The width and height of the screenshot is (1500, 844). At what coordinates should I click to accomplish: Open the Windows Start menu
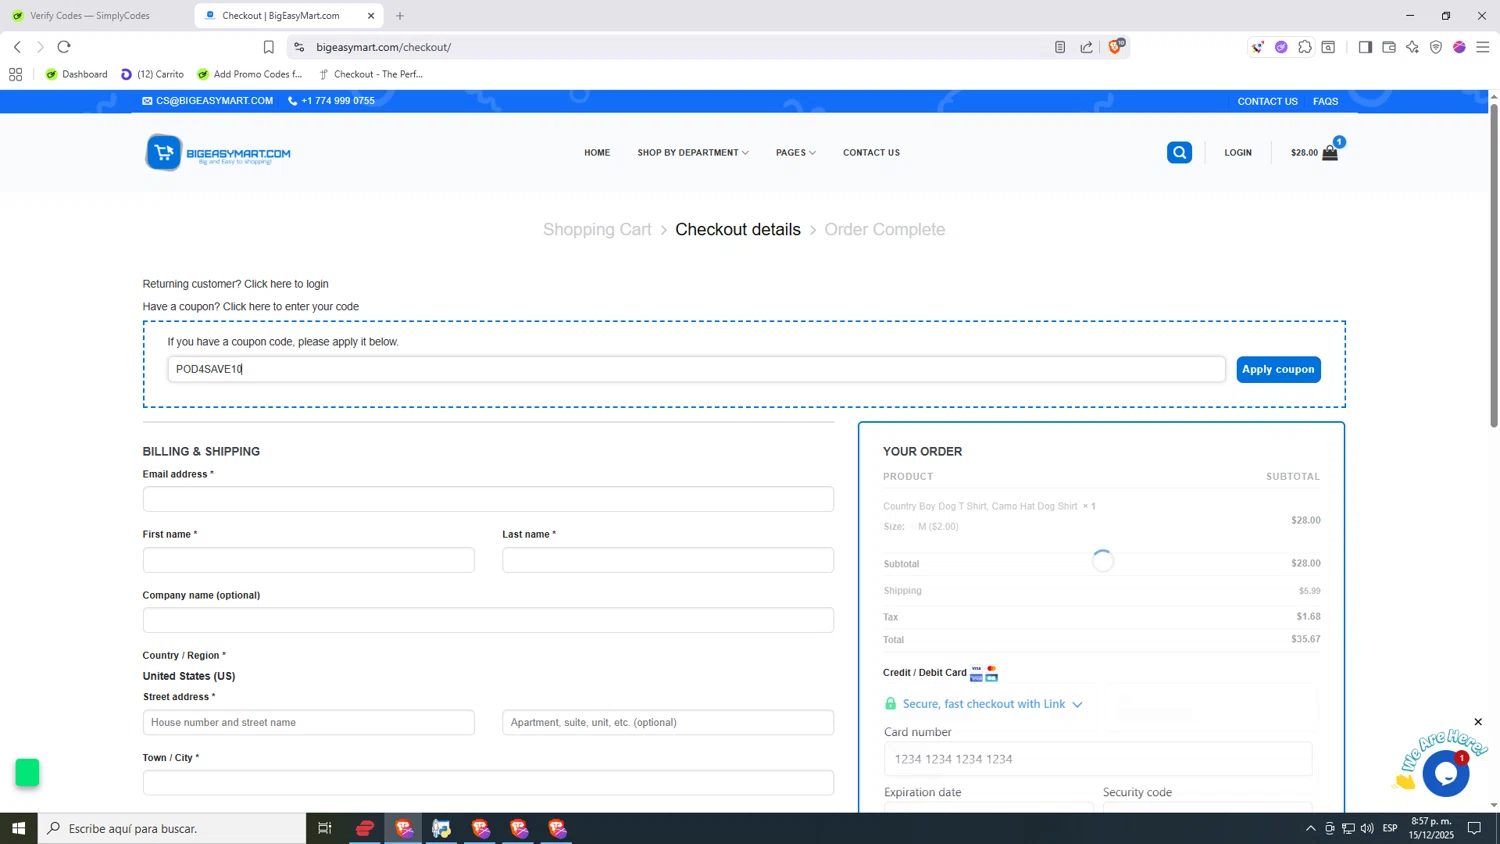[x=18, y=828]
